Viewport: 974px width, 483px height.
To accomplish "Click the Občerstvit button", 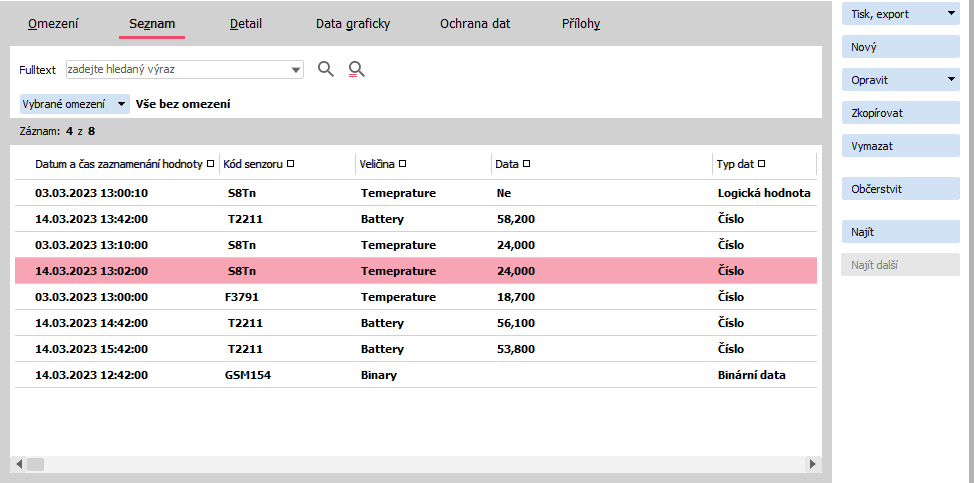I will [900, 189].
